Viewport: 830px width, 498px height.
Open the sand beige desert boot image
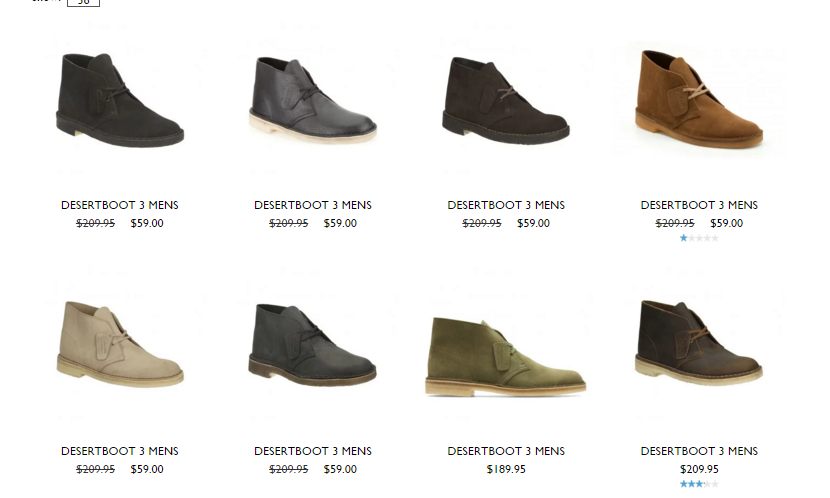[x=120, y=345]
